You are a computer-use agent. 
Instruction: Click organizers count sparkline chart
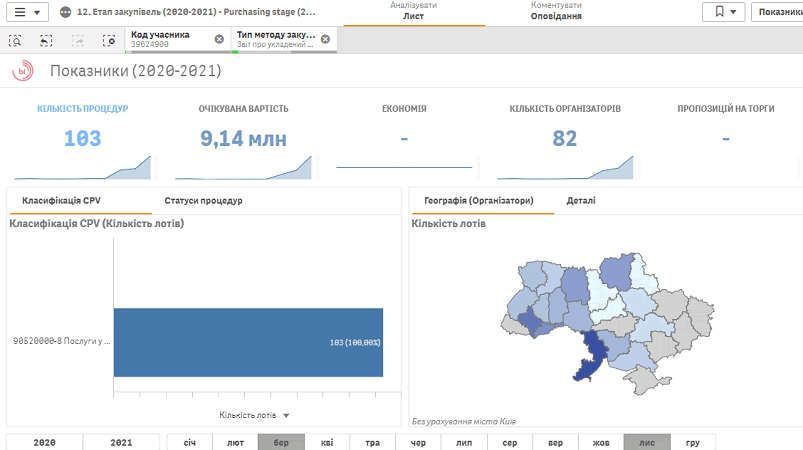565,167
